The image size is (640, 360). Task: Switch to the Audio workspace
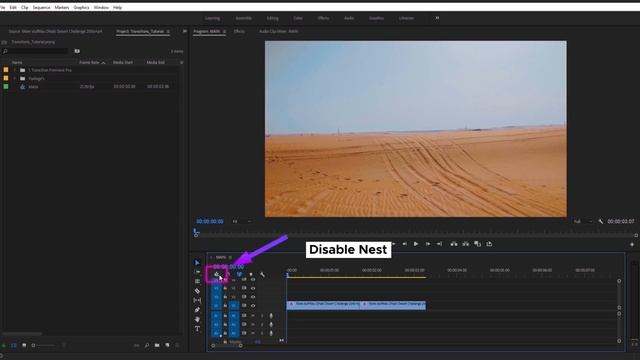(x=349, y=18)
